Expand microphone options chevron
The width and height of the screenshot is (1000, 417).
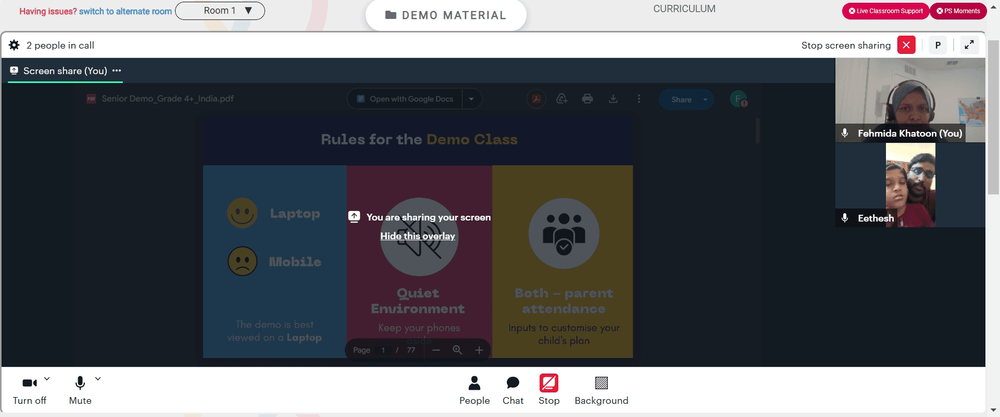coord(98,379)
